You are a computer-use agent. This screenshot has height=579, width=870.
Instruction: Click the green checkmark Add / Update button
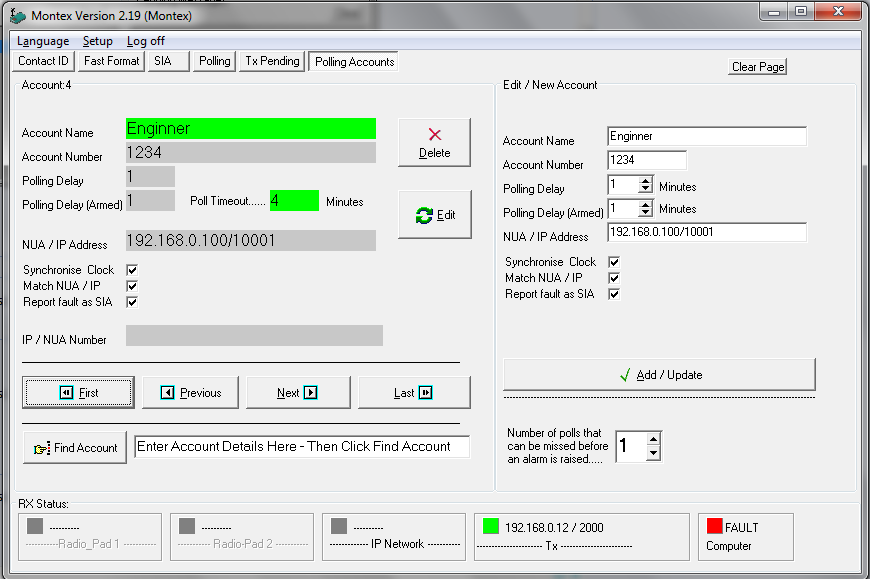pyautogui.click(x=659, y=375)
